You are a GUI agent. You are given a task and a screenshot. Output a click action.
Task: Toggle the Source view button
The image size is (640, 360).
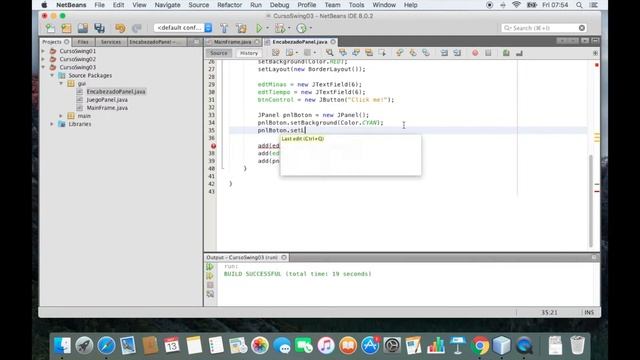click(x=219, y=53)
